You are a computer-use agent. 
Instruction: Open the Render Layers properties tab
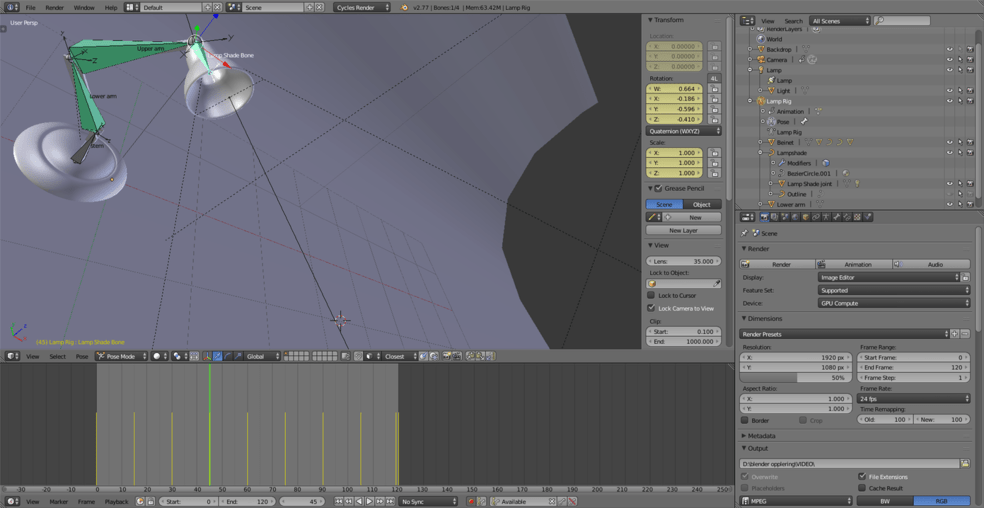[774, 217]
